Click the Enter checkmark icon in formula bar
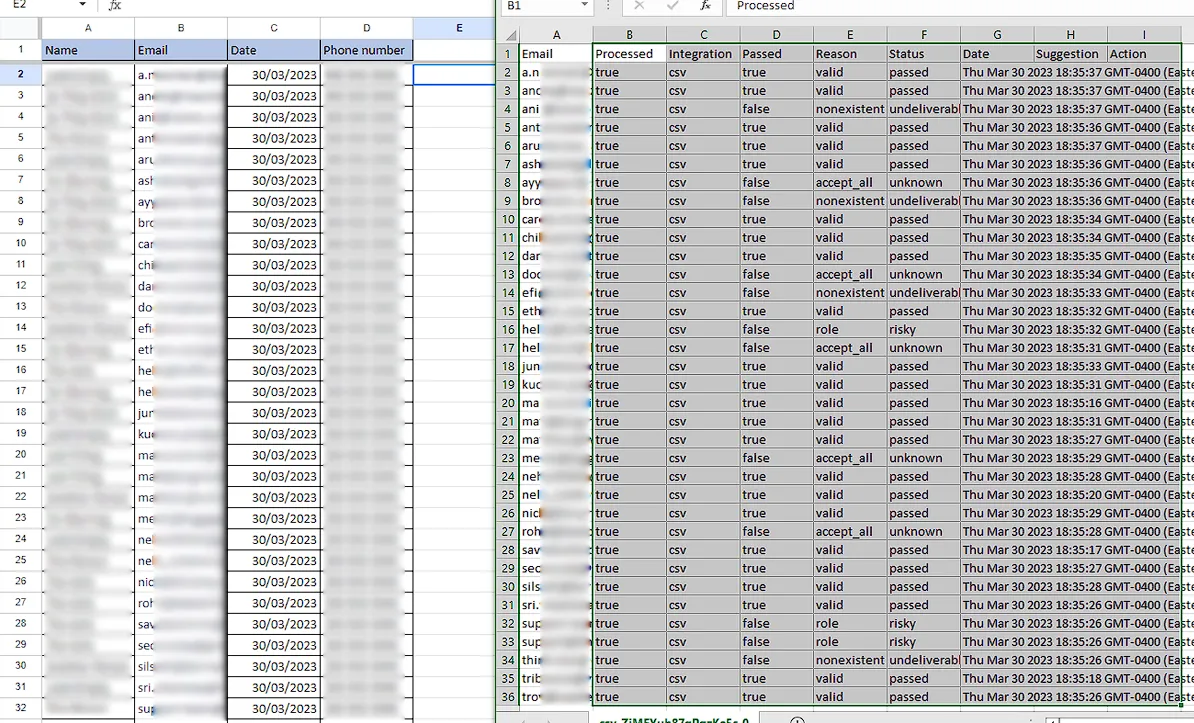 tap(672, 5)
